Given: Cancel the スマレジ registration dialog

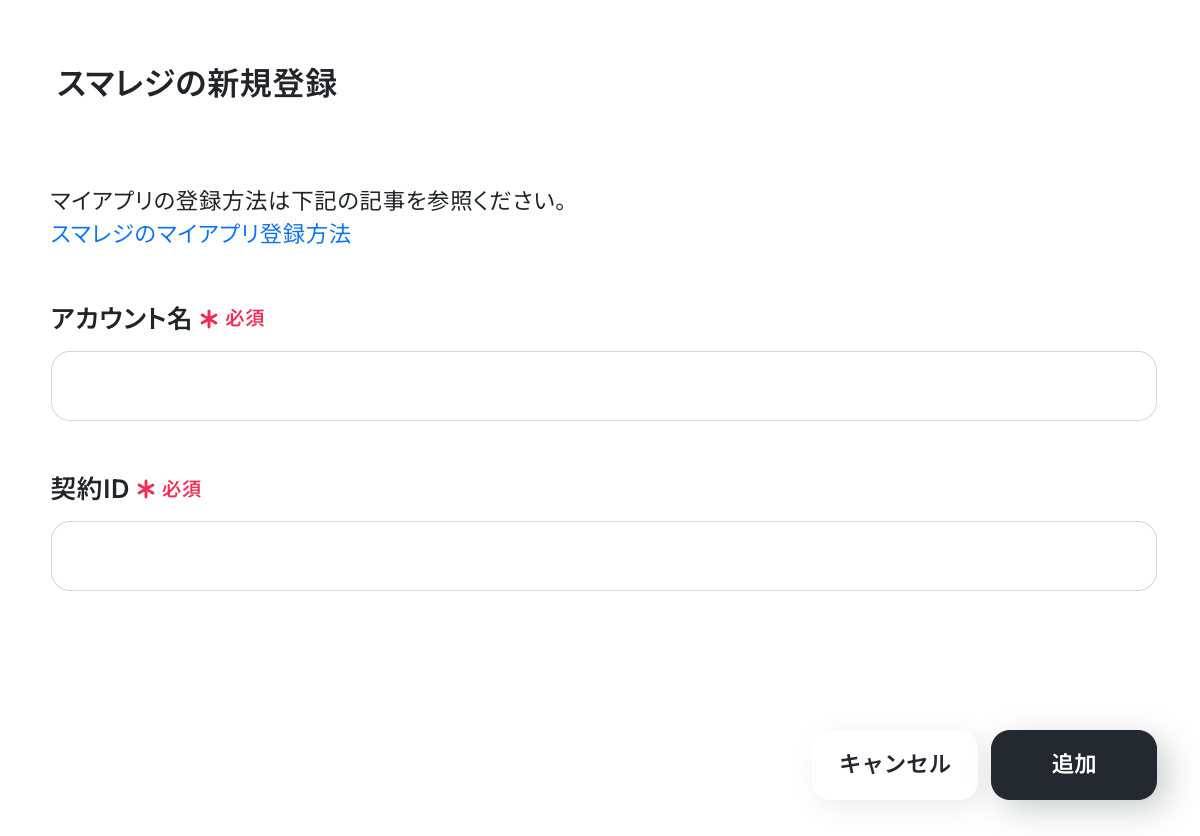Looking at the screenshot, I should point(894,765).
